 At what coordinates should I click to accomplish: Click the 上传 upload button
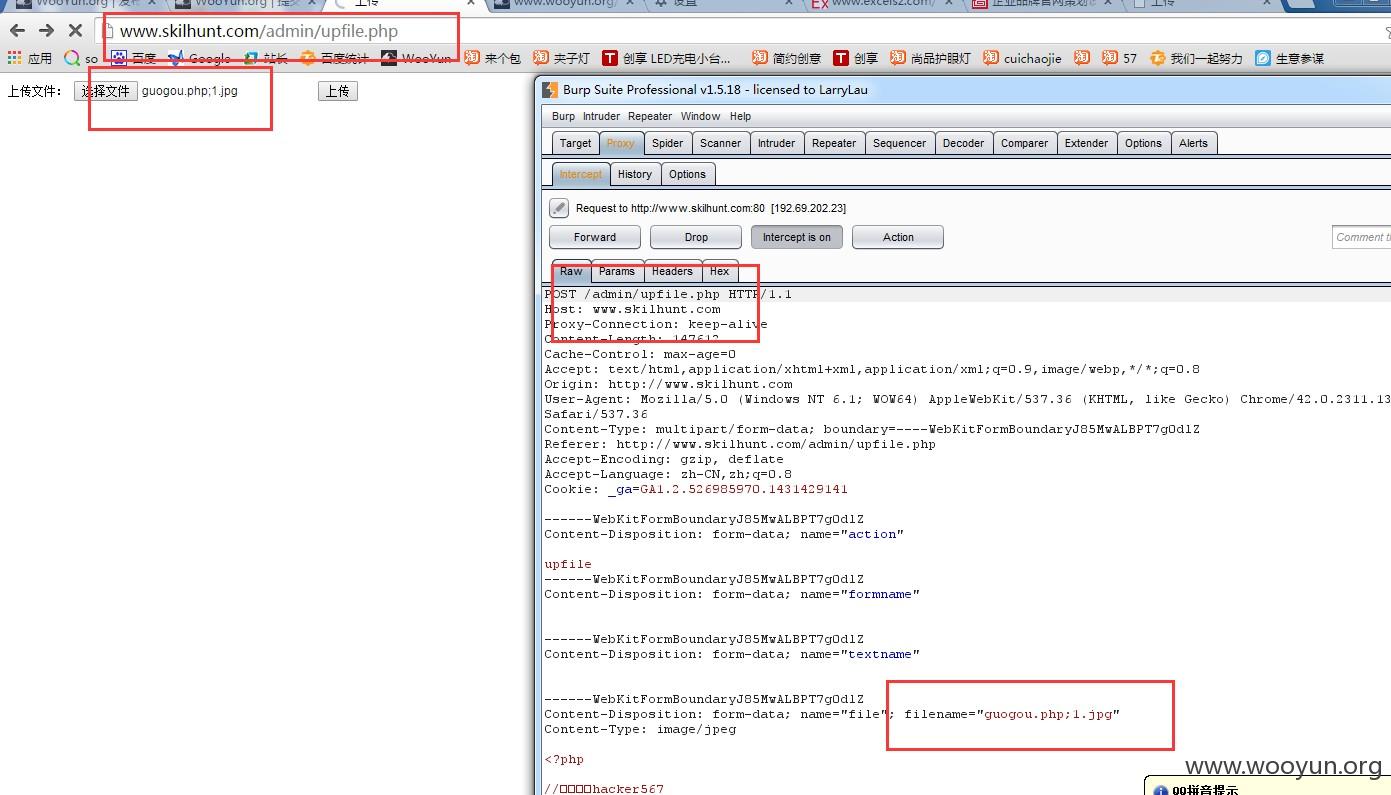[338, 91]
